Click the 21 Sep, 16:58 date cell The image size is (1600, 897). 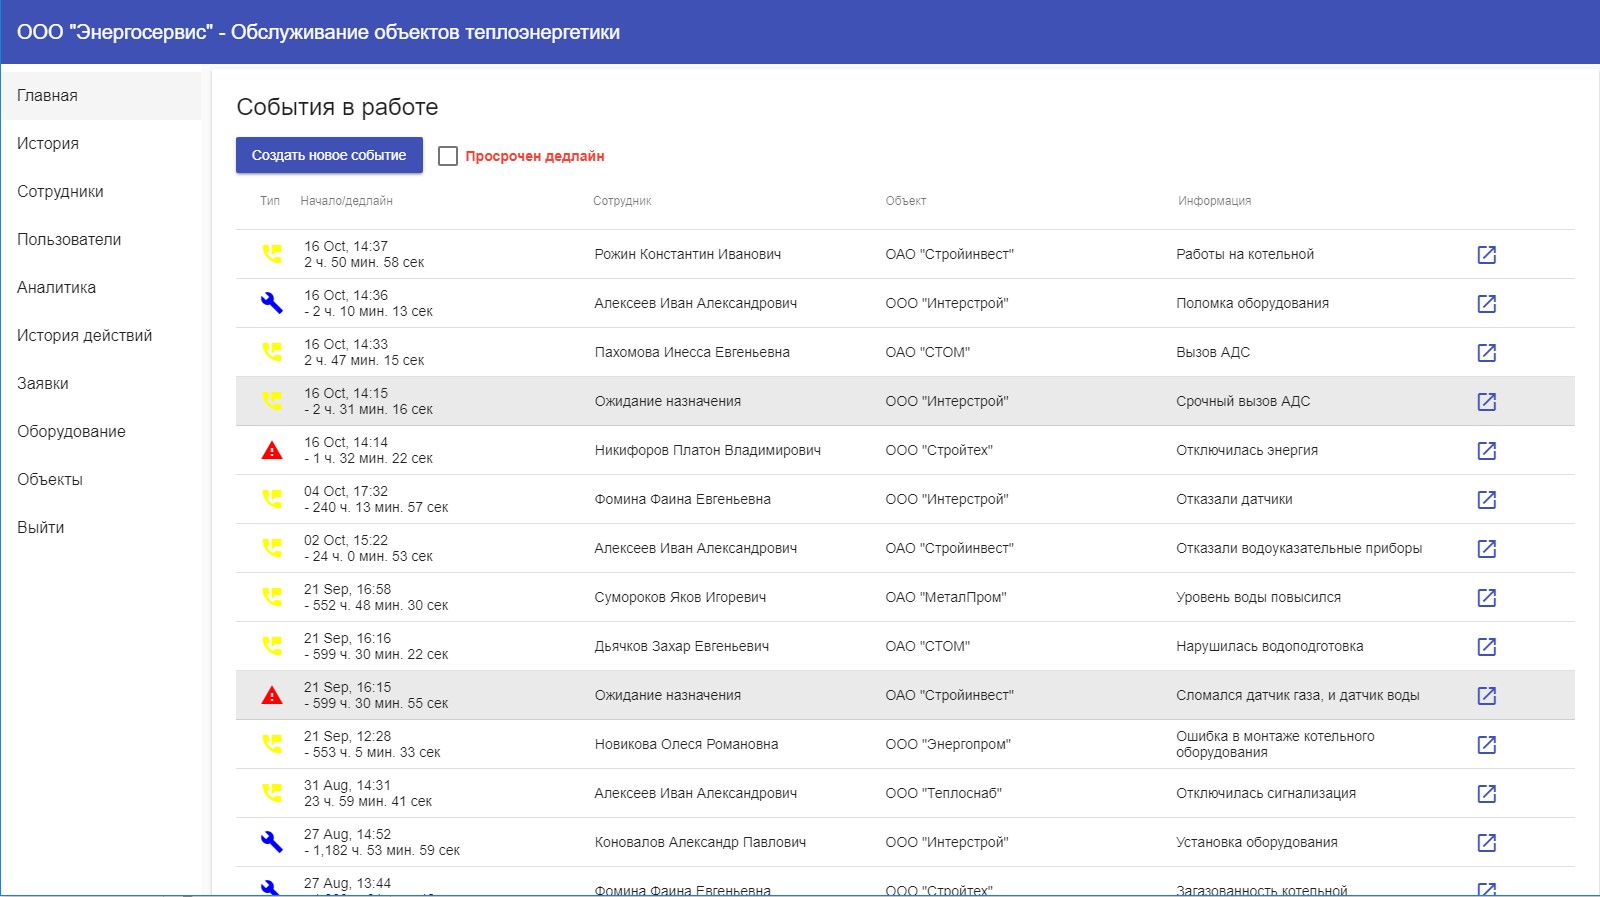pyautogui.click(x=348, y=589)
